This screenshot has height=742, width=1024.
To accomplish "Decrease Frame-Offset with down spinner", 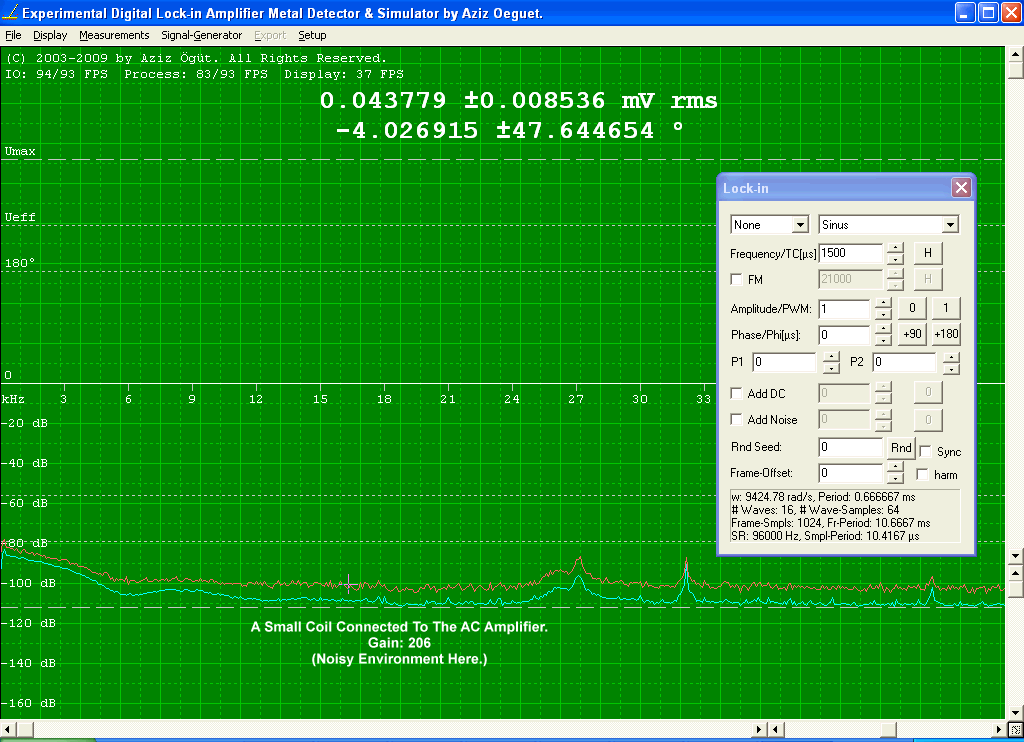I will pyautogui.click(x=896, y=478).
